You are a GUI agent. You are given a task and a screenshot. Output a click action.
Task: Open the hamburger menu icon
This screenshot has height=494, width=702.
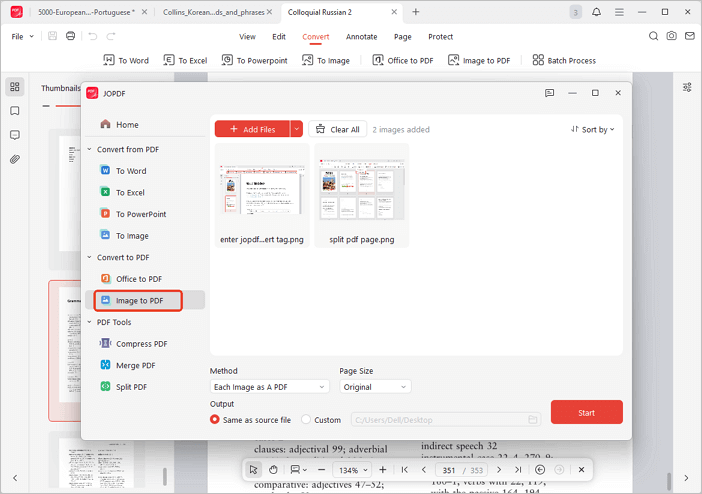619,12
